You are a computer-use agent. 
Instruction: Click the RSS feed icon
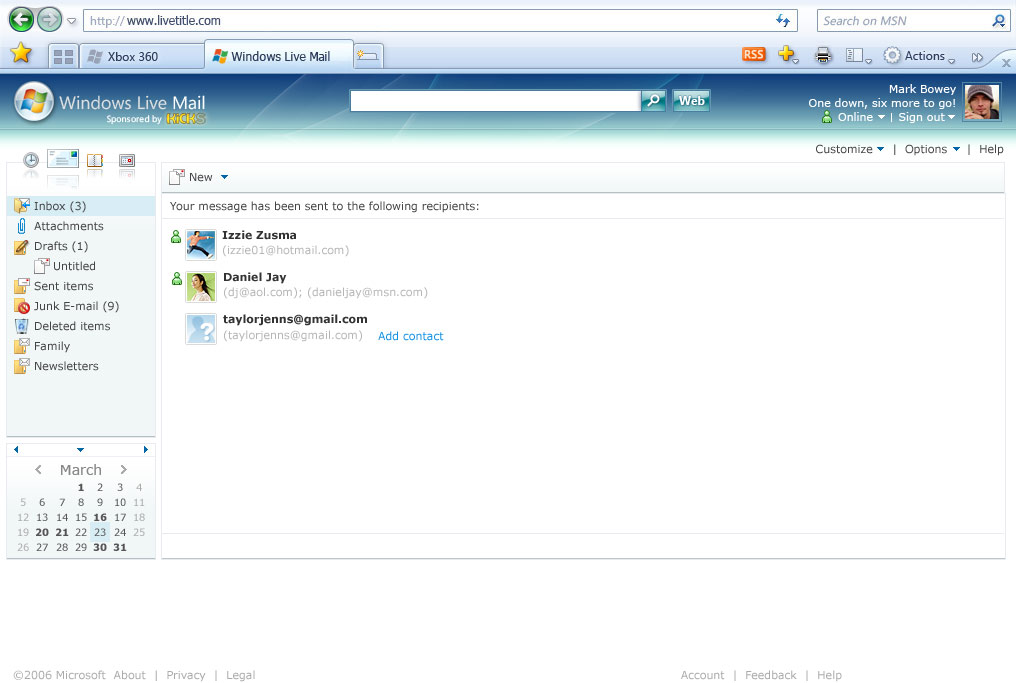(753, 55)
